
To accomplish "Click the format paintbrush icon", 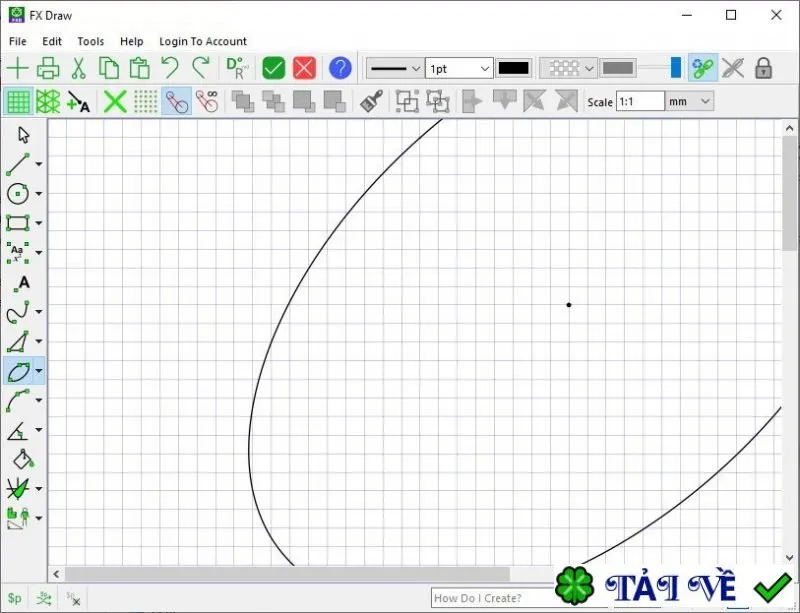I will (x=371, y=101).
